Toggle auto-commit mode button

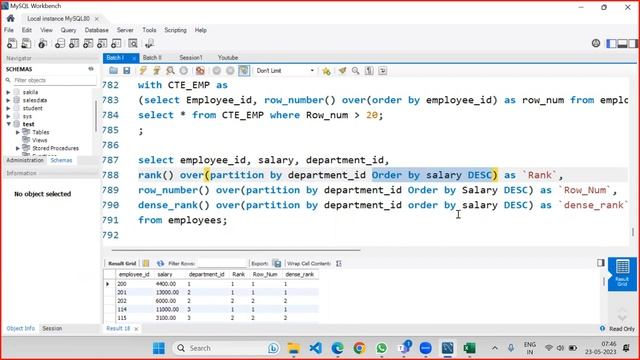point(244,71)
